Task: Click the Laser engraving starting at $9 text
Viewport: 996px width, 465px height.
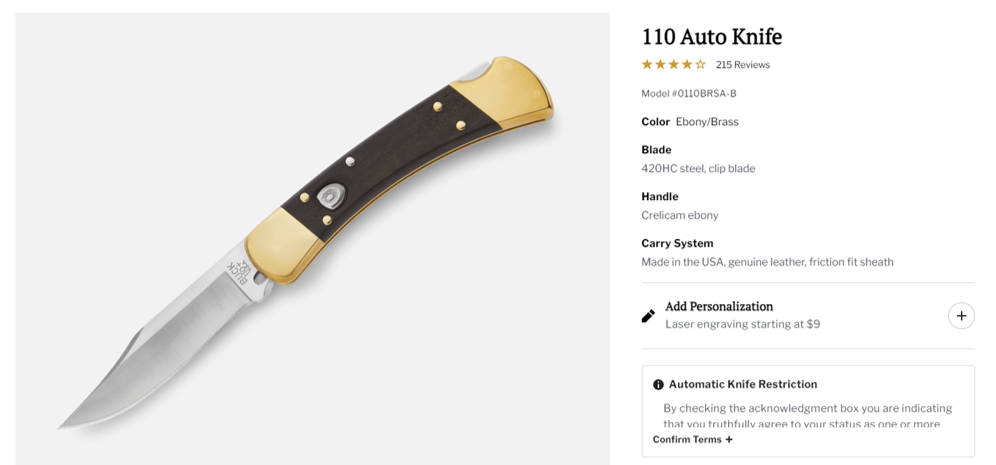Action: coord(743,324)
